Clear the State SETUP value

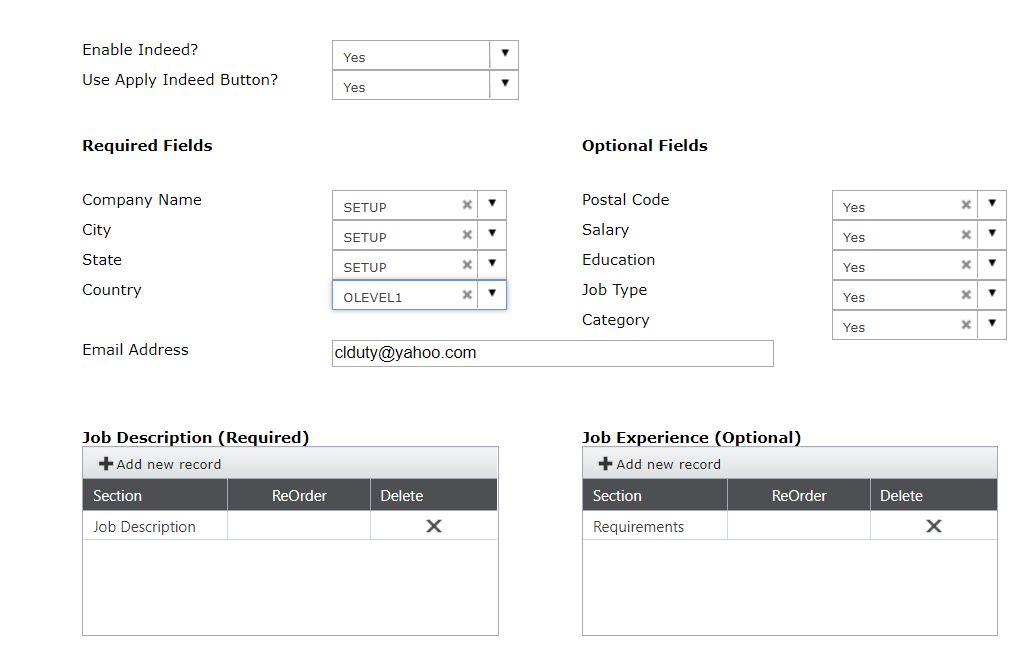click(x=467, y=265)
